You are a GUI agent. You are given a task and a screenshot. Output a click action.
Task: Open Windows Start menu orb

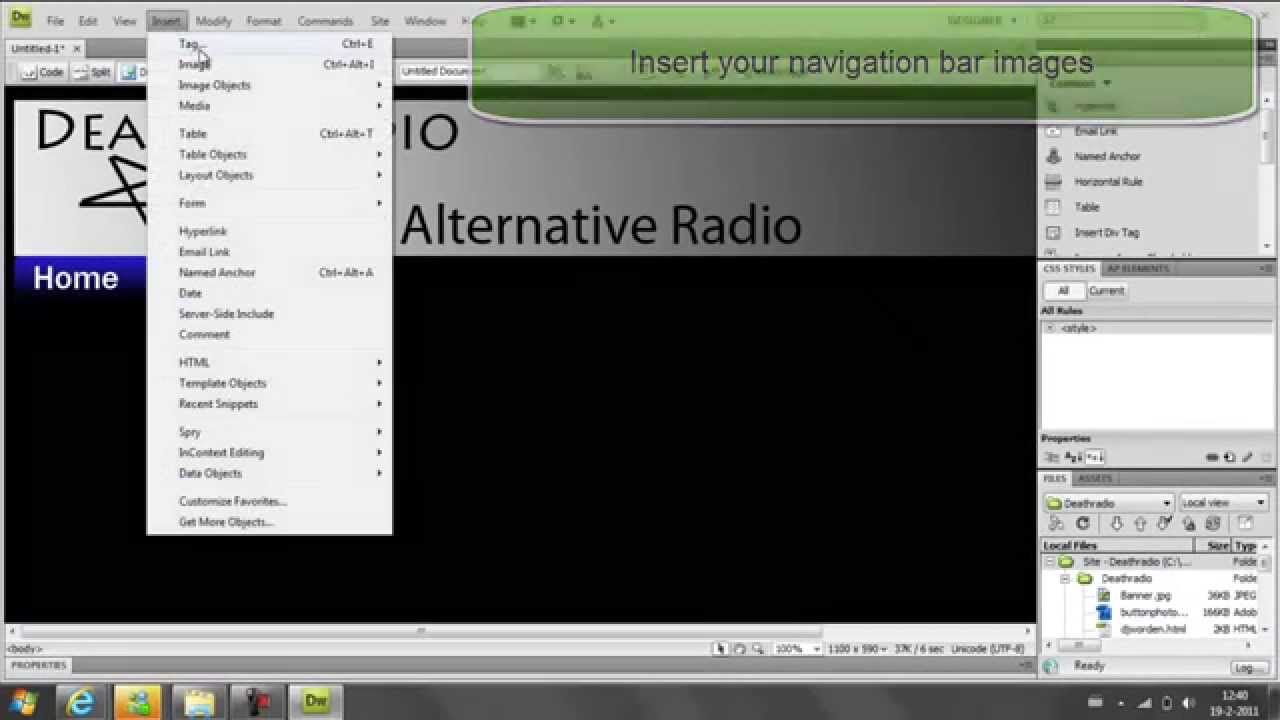(x=24, y=701)
